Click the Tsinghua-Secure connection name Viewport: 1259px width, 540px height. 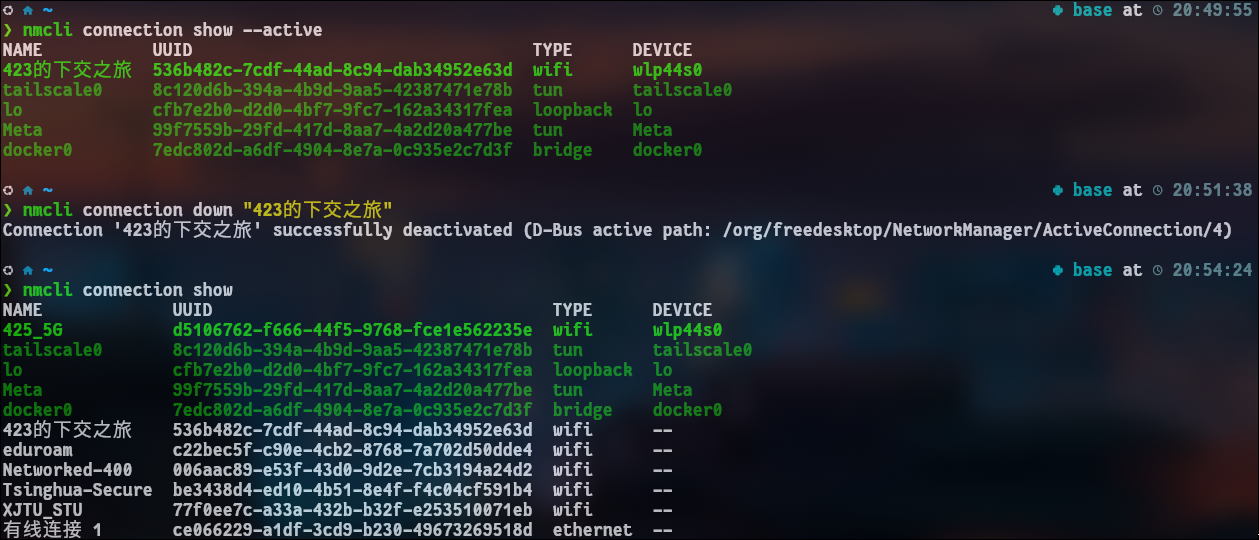[77, 490]
